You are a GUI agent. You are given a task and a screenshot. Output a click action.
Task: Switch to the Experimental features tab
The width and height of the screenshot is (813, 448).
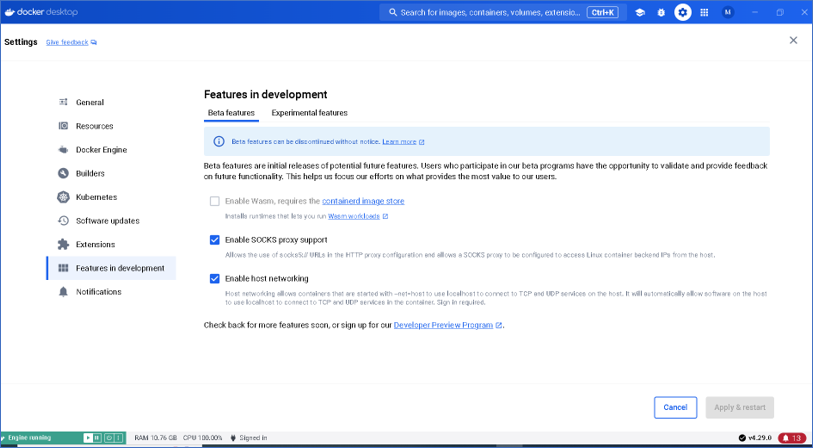pos(310,113)
